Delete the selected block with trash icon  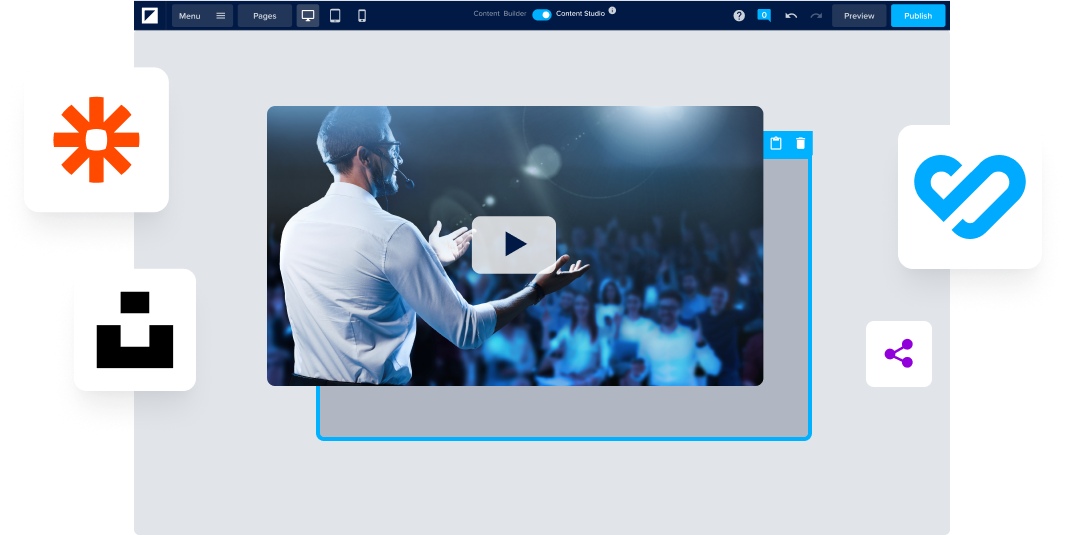(800, 143)
